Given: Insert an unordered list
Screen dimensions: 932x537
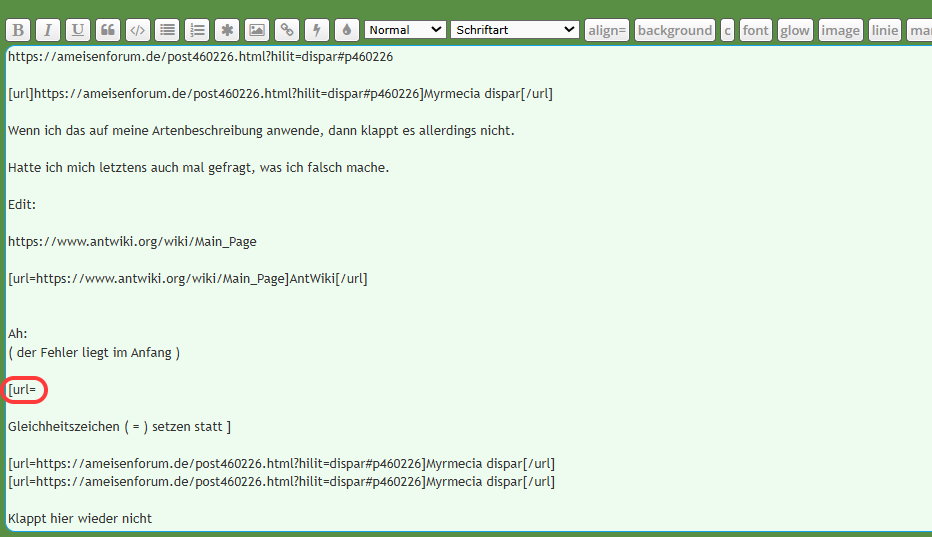Looking at the screenshot, I should click(167, 30).
